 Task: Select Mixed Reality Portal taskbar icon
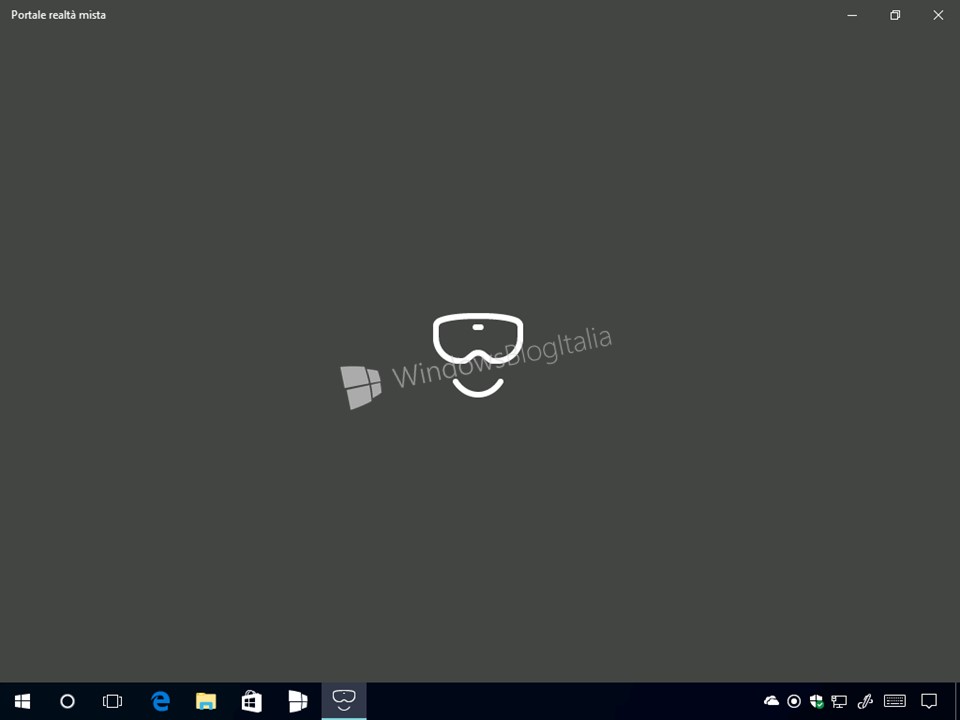344,701
